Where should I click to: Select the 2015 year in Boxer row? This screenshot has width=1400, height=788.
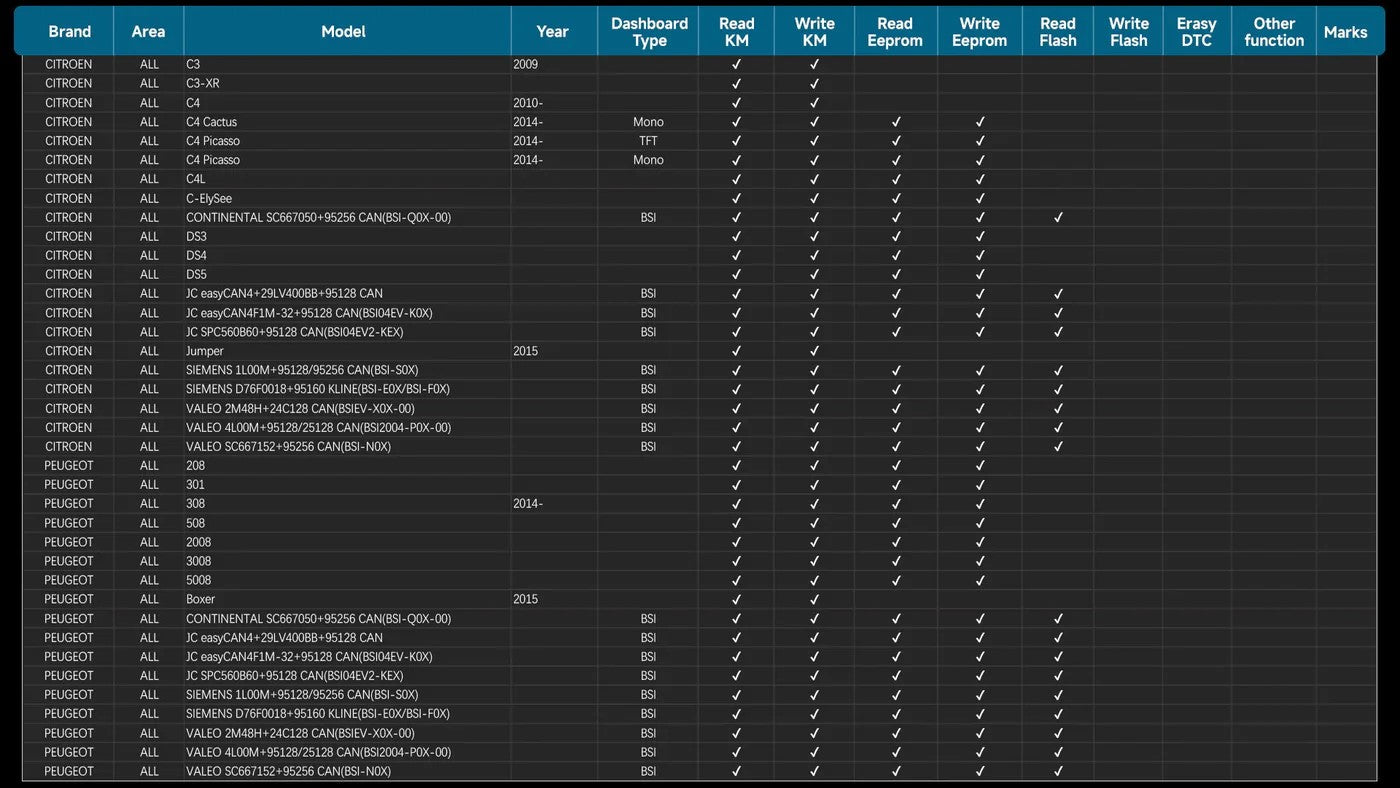pyautogui.click(x=554, y=599)
